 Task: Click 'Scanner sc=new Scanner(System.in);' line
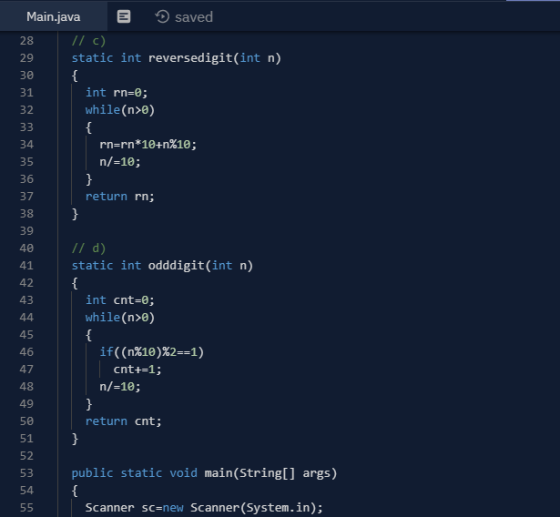pyautogui.click(x=204, y=508)
